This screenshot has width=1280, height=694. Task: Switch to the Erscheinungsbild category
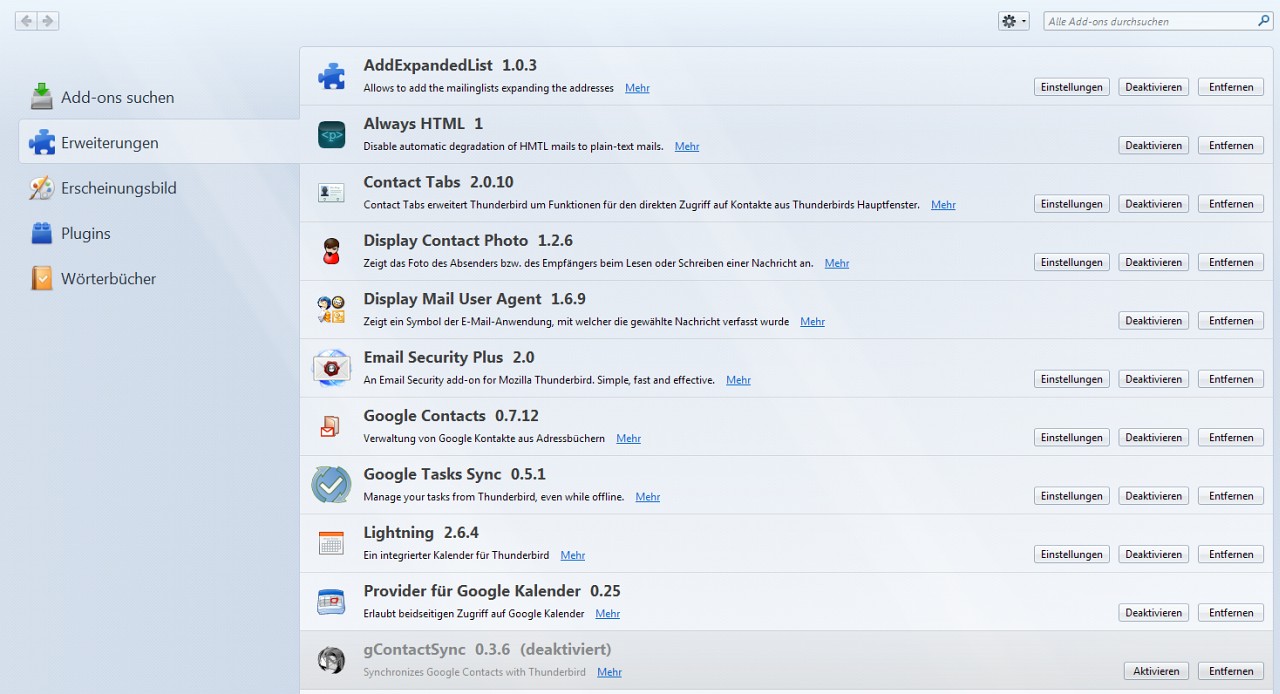[160, 188]
